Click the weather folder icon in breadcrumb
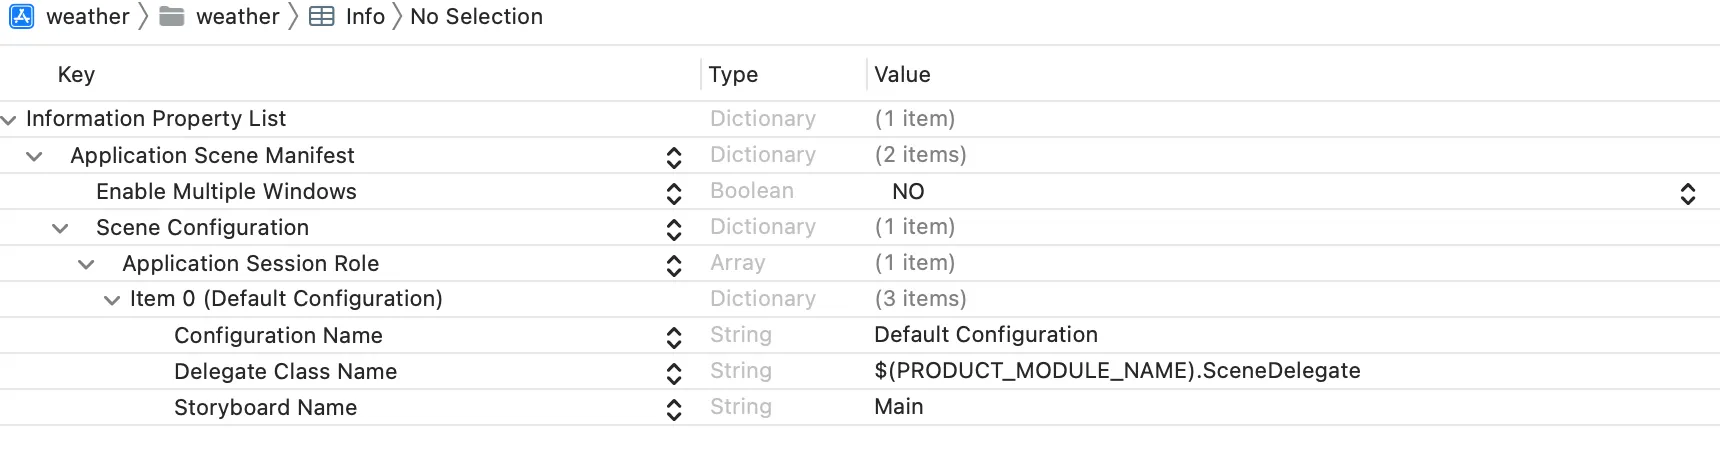Image resolution: width=1720 pixels, height=454 pixels. [172, 17]
